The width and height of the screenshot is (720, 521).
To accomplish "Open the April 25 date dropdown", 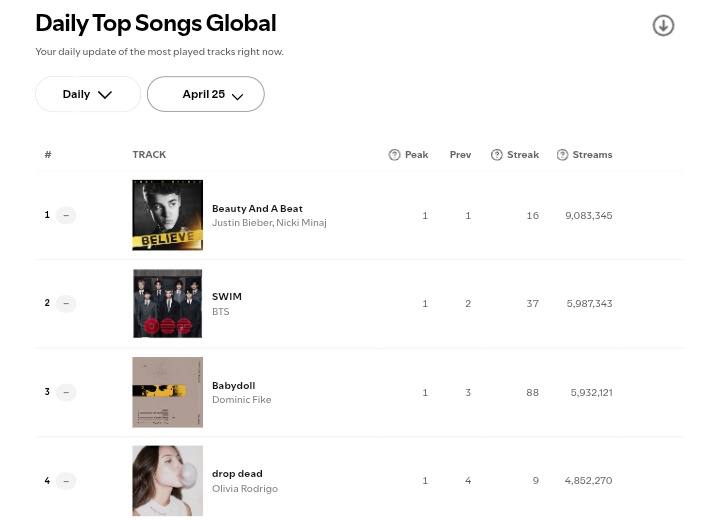I will pyautogui.click(x=206, y=94).
